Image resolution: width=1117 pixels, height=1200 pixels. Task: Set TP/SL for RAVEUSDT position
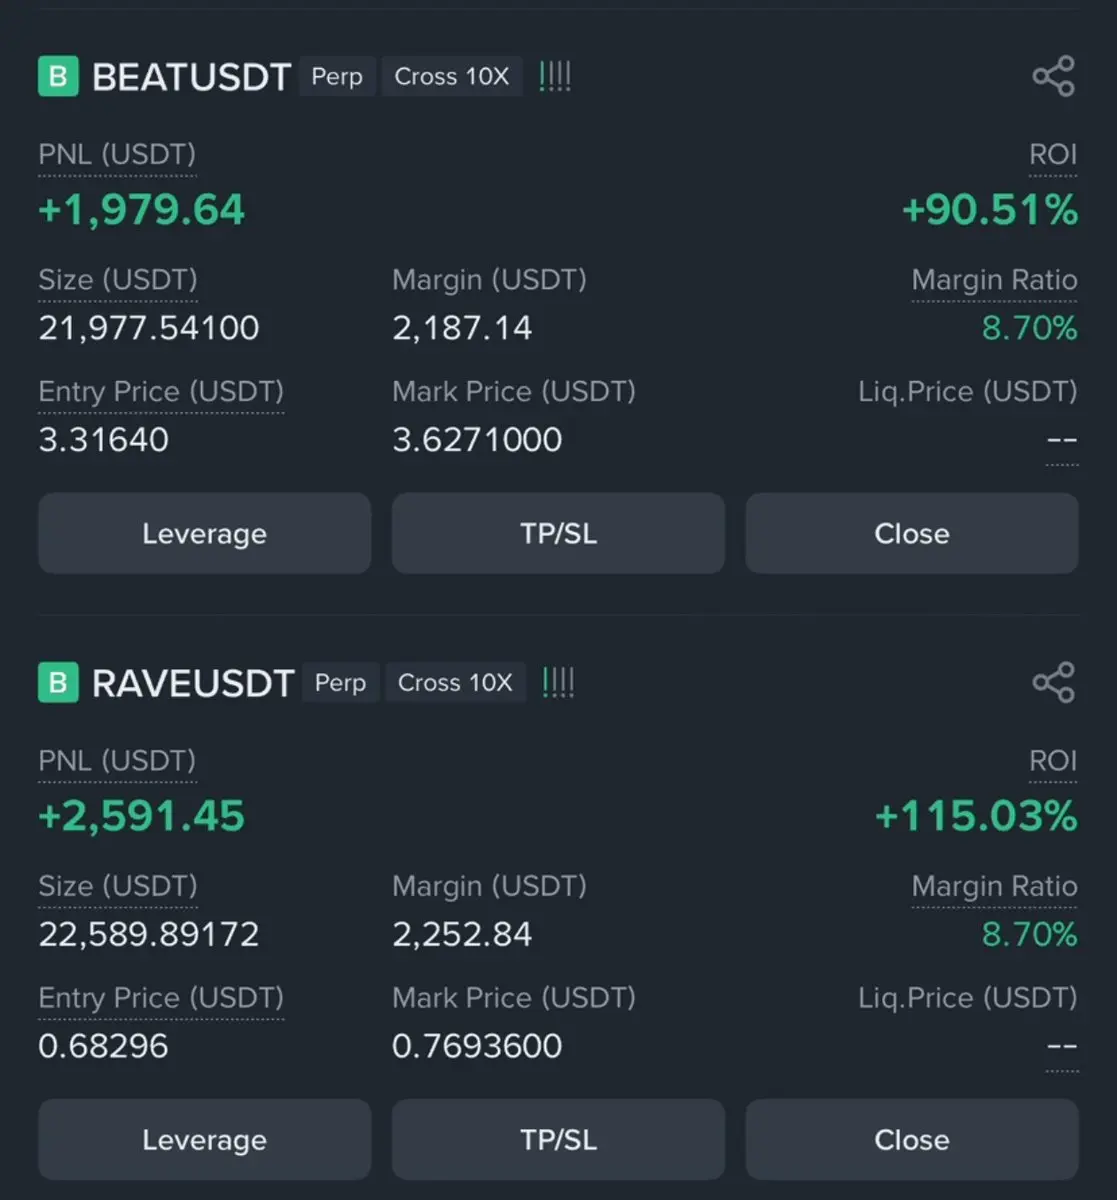[558, 1139]
